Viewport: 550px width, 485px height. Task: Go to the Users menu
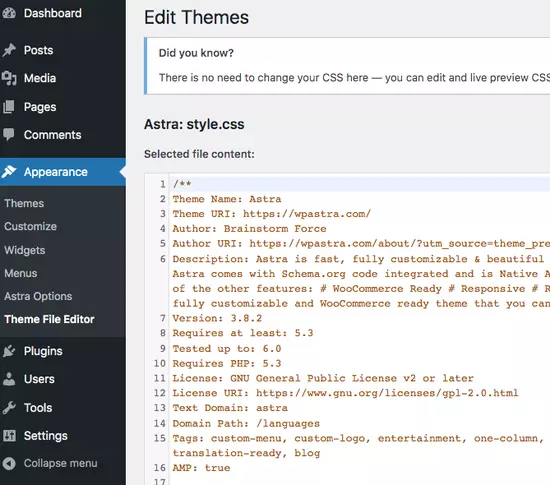click(x=39, y=379)
